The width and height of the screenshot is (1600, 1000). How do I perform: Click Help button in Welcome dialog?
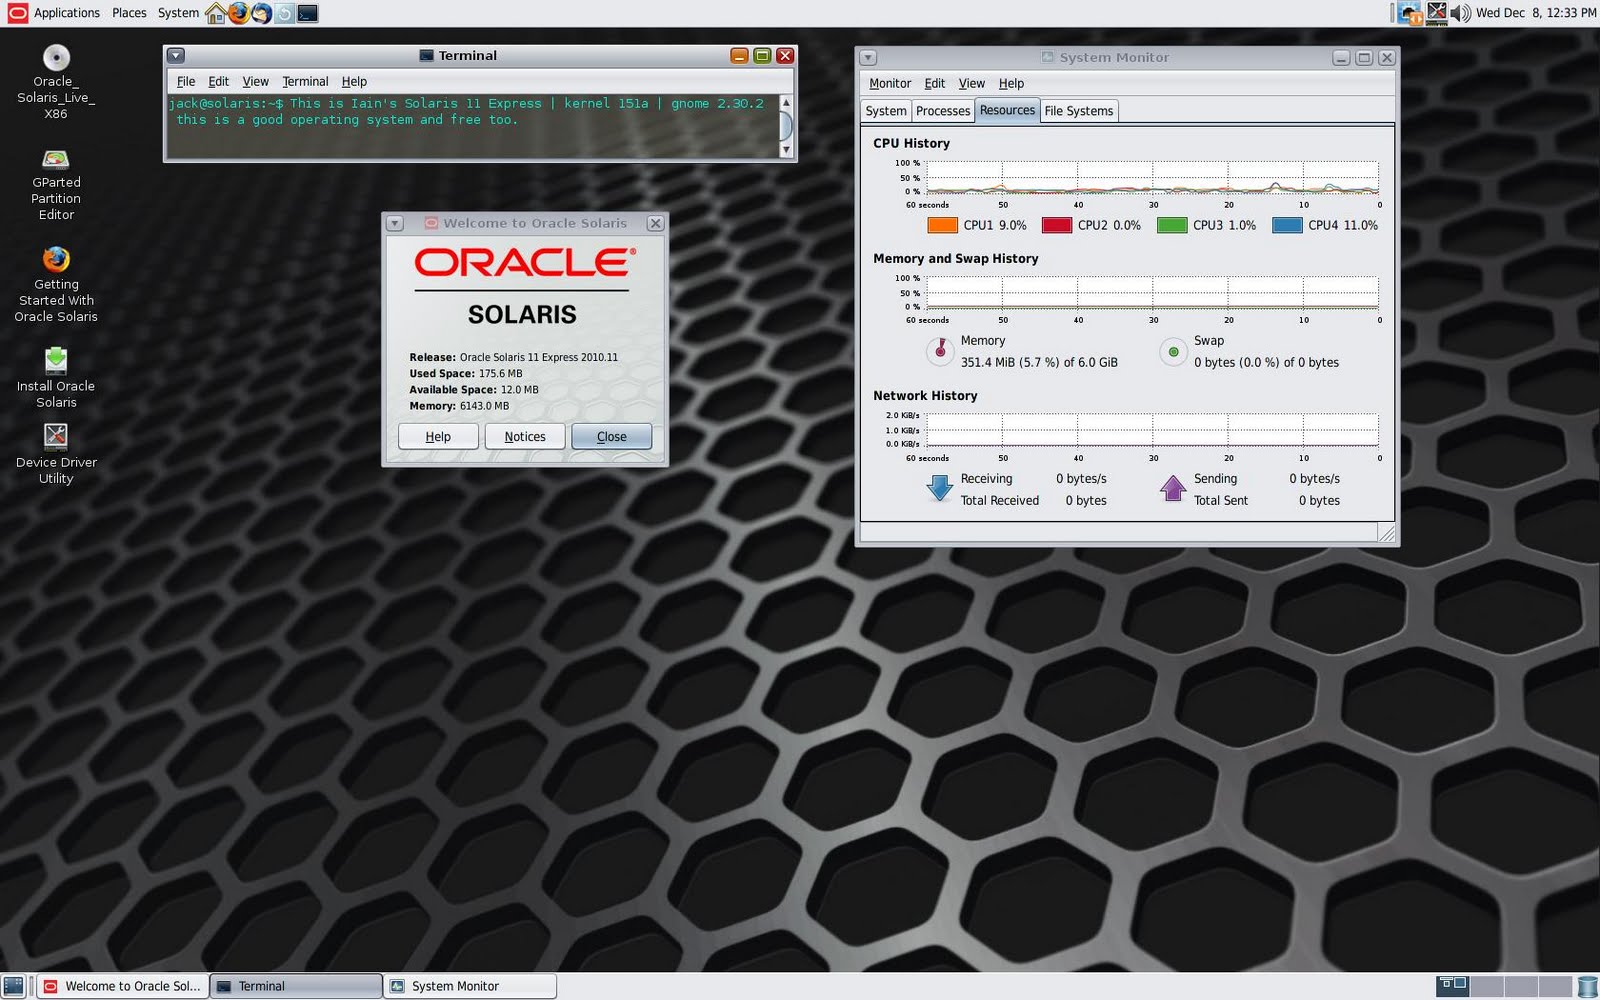(x=438, y=437)
